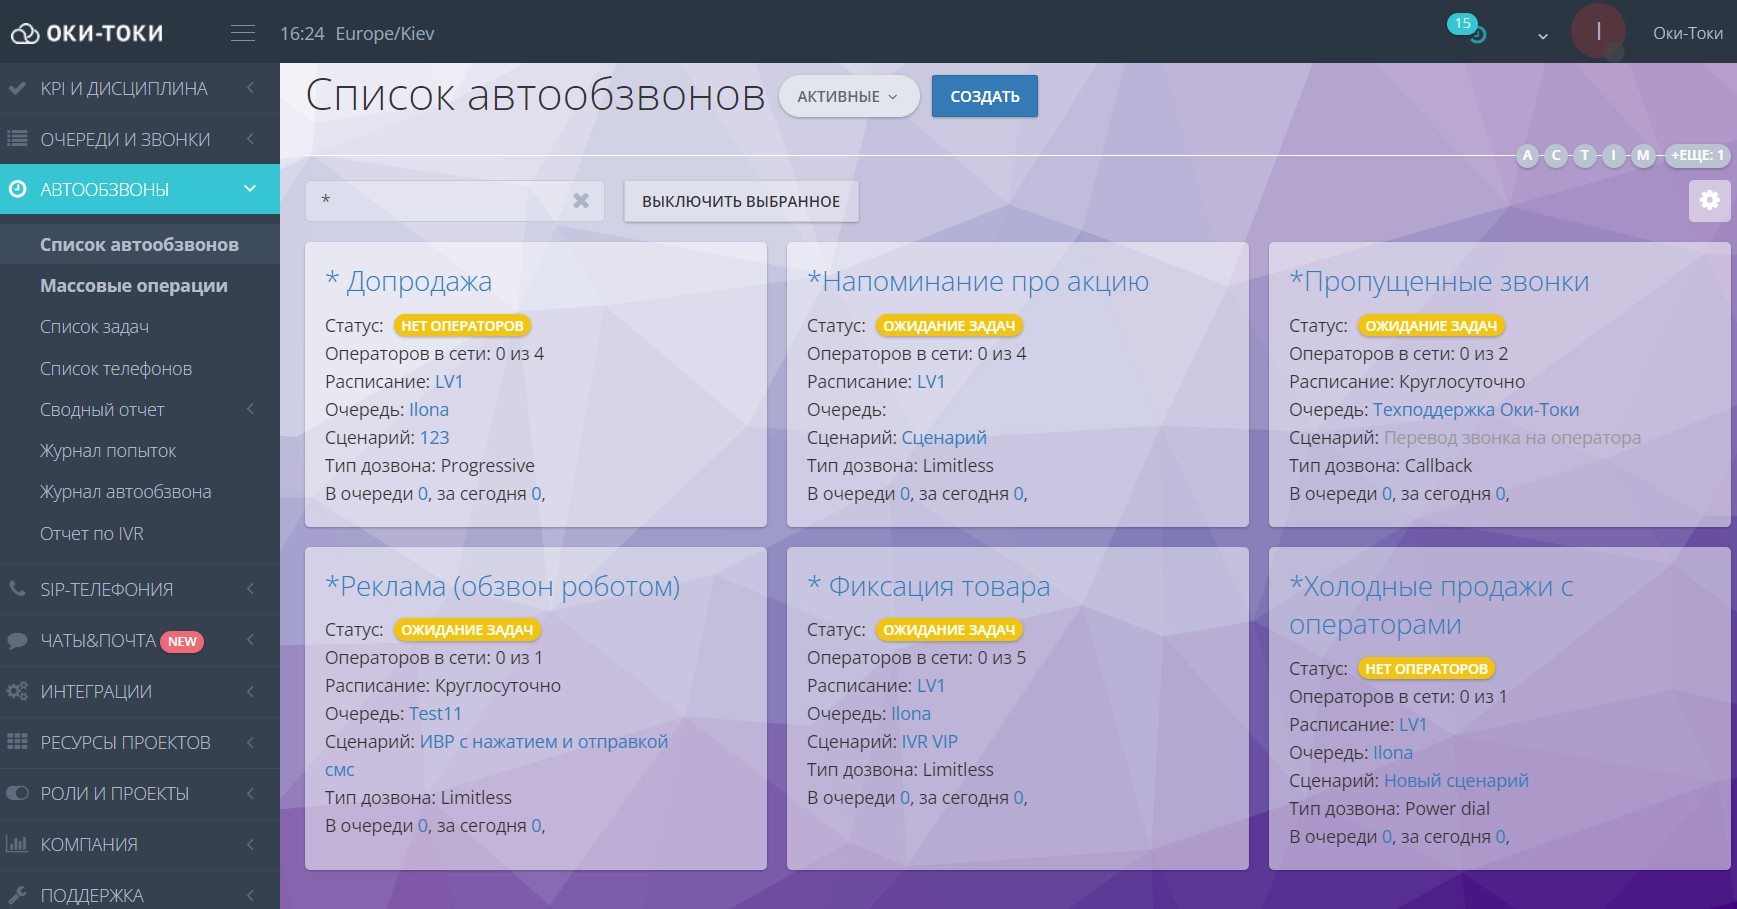1737x909 pixels.
Task: Go to Журнал попыток page
Action: [x=106, y=450]
